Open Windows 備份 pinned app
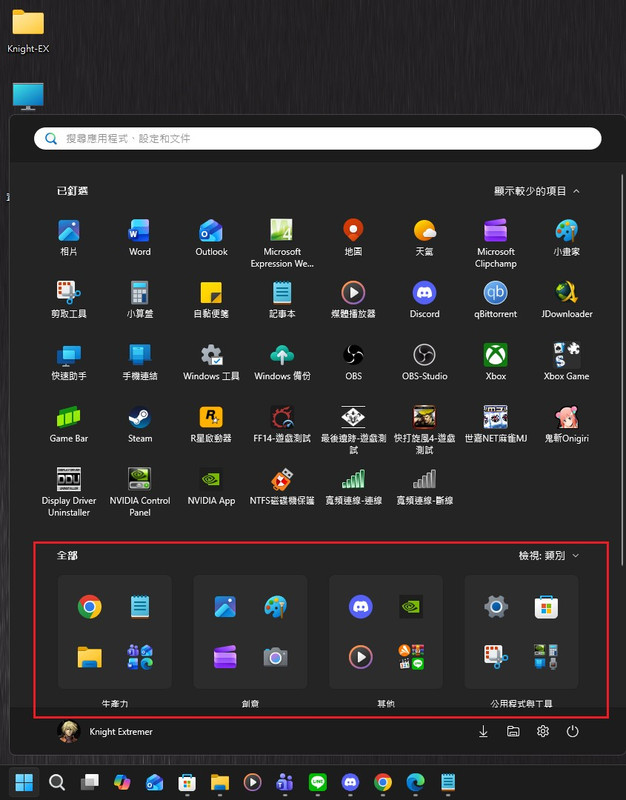The width and height of the screenshot is (626, 800). (x=282, y=362)
